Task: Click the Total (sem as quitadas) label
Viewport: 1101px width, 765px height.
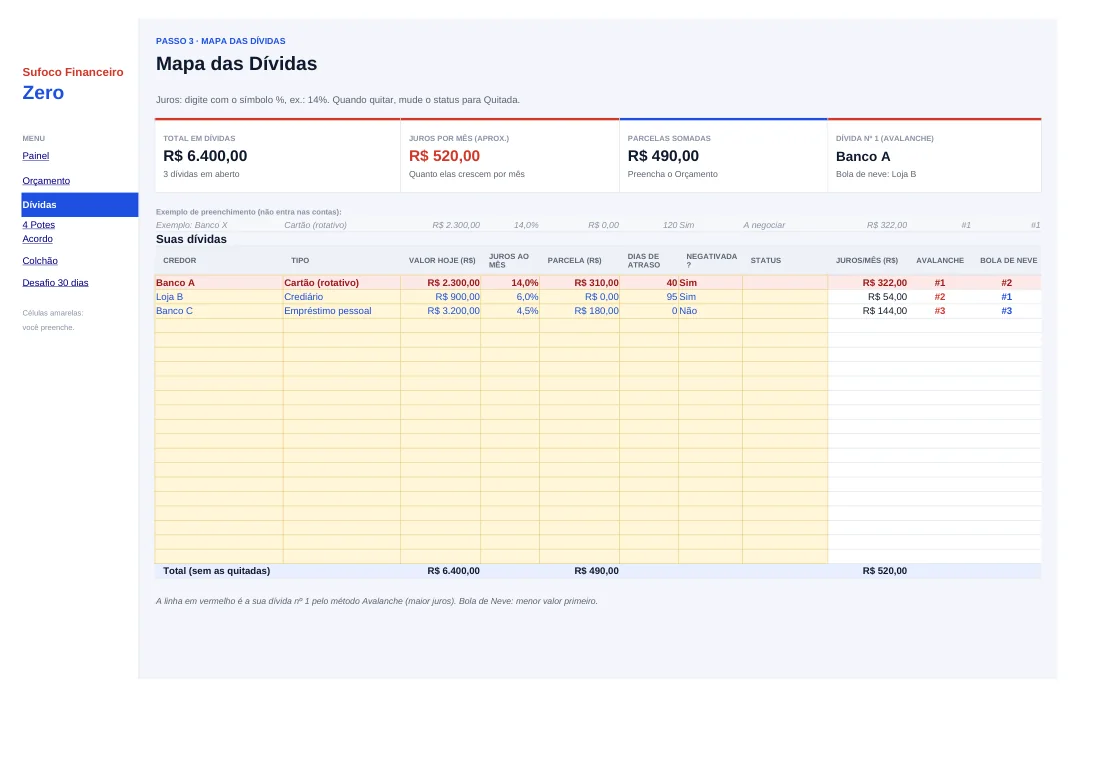Action: [216, 571]
